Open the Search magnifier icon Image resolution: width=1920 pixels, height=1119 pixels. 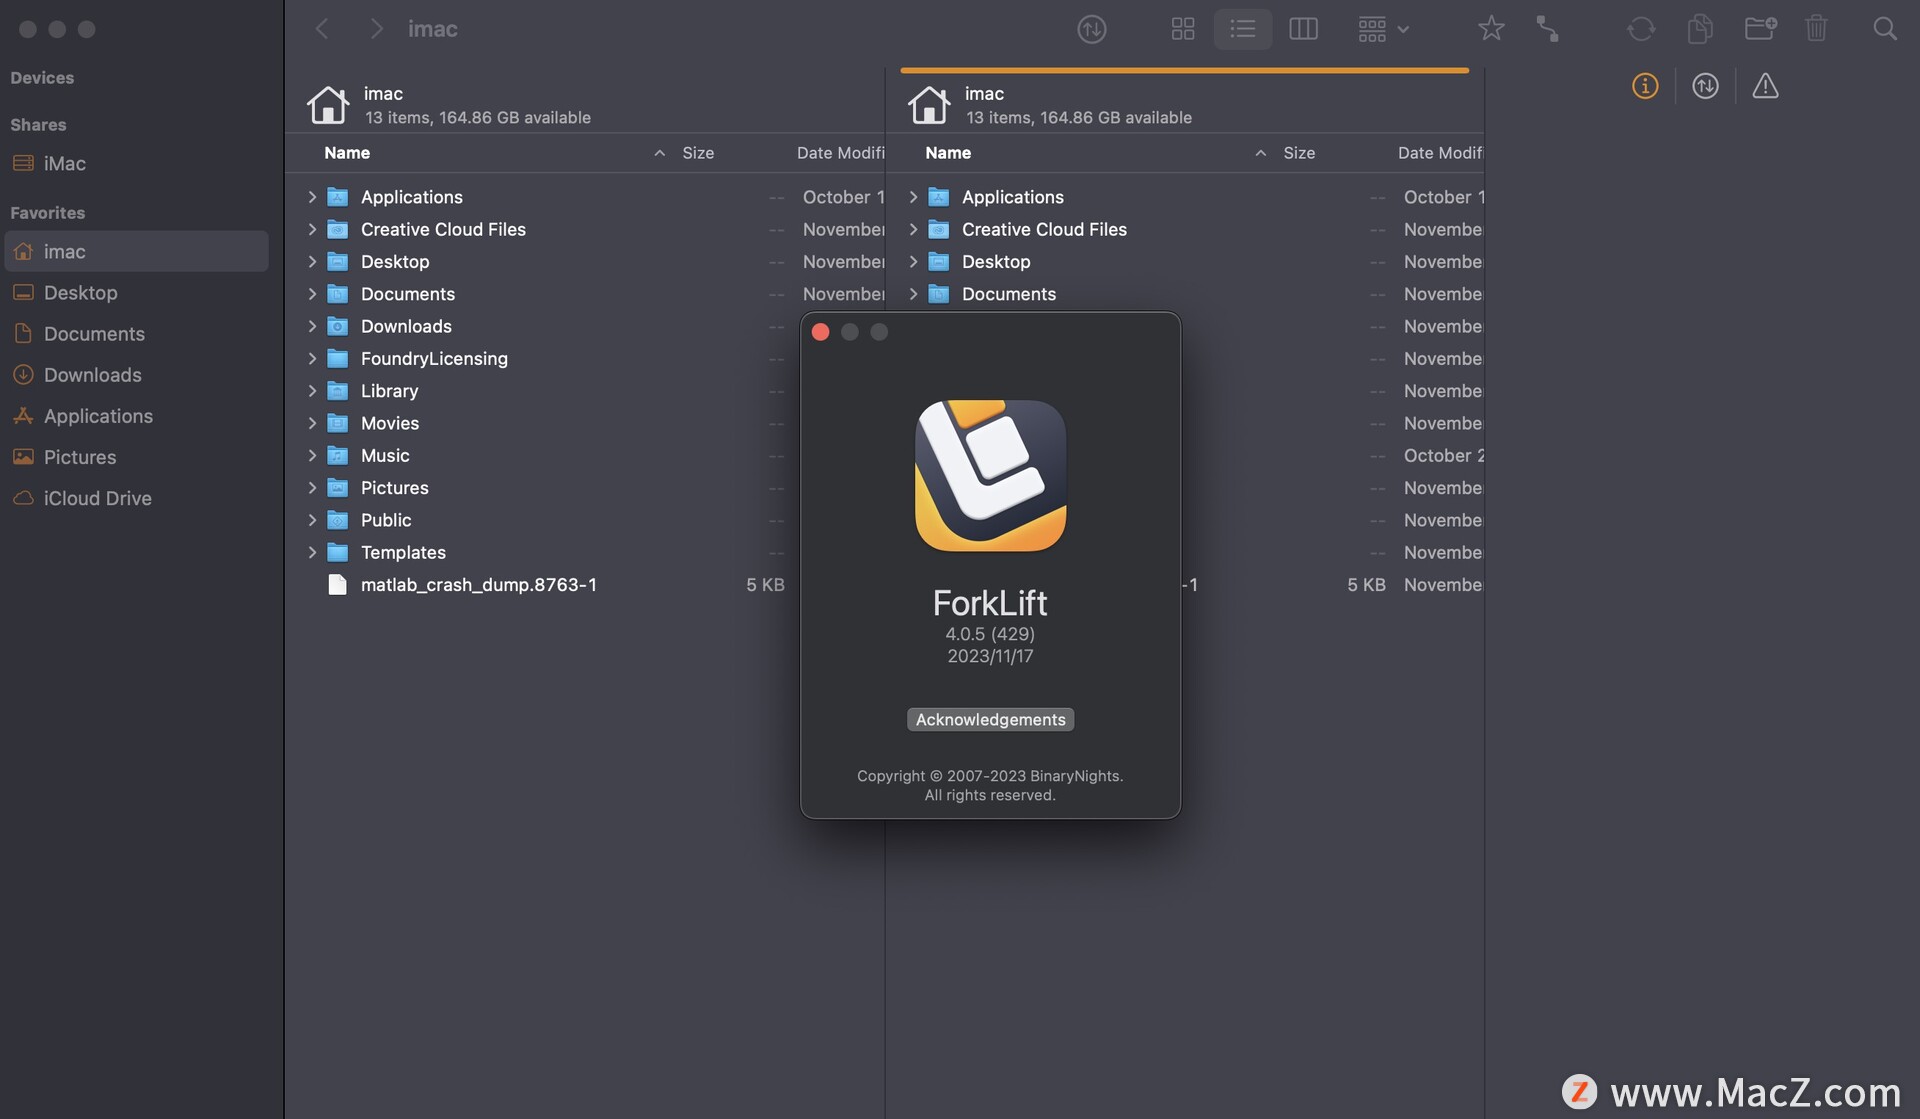pyautogui.click(x=1885, y=29)
